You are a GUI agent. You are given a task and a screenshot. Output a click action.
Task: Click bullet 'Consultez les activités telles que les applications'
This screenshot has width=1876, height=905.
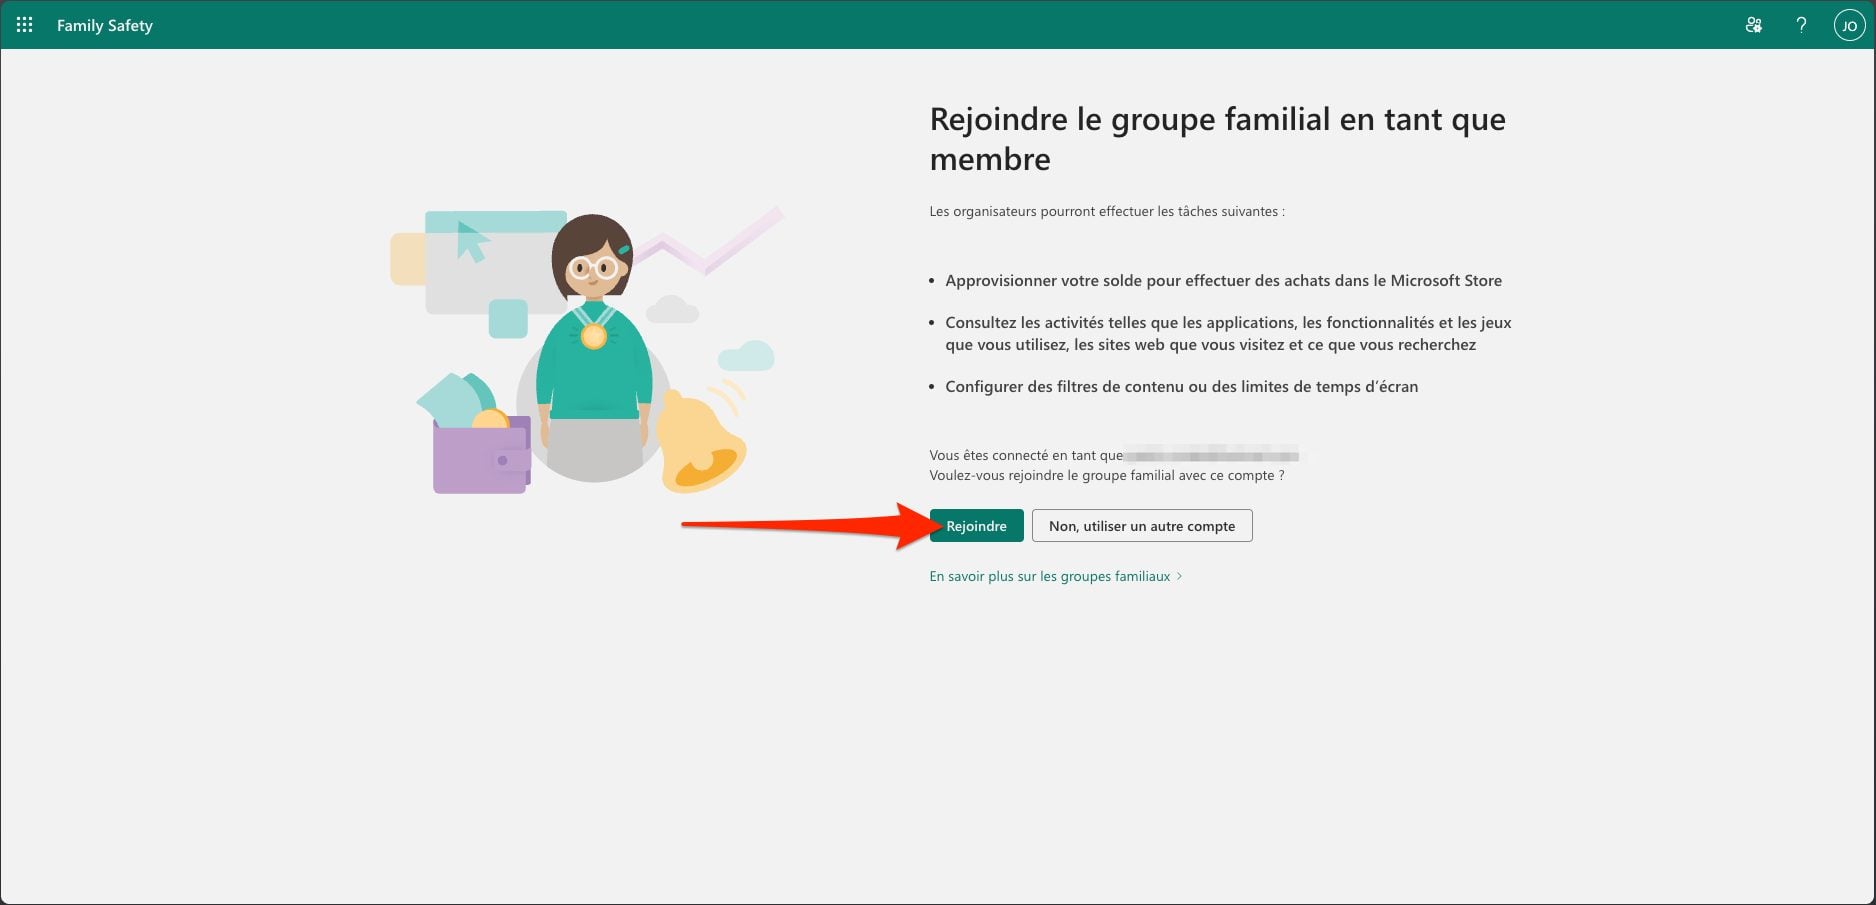pyautogui.click(x=1228, y=333)
